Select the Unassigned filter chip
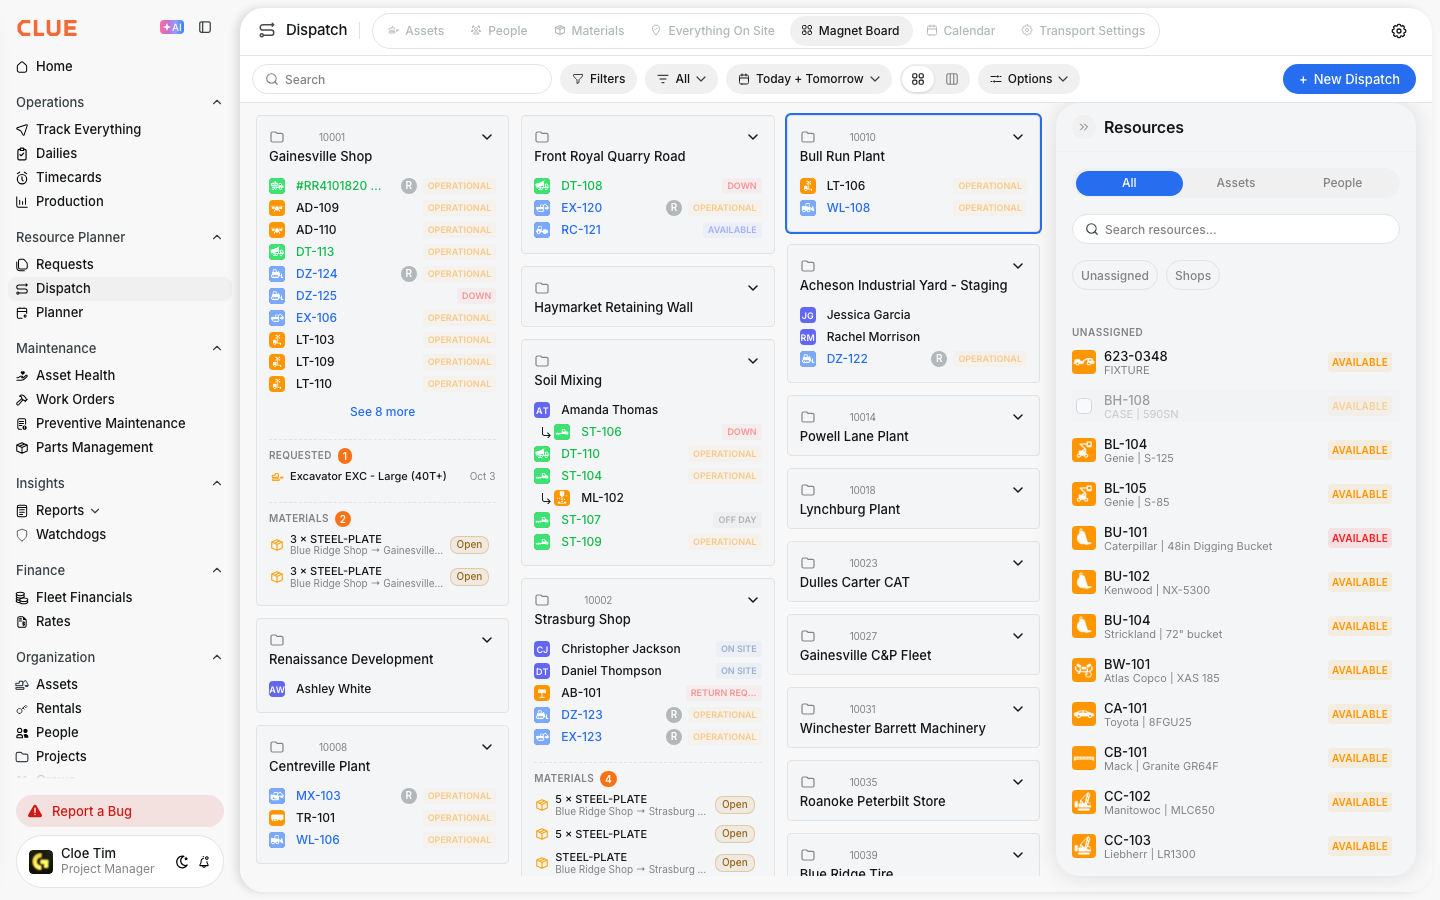Viewport: 1440px width, 900px height. [1115, 276]
